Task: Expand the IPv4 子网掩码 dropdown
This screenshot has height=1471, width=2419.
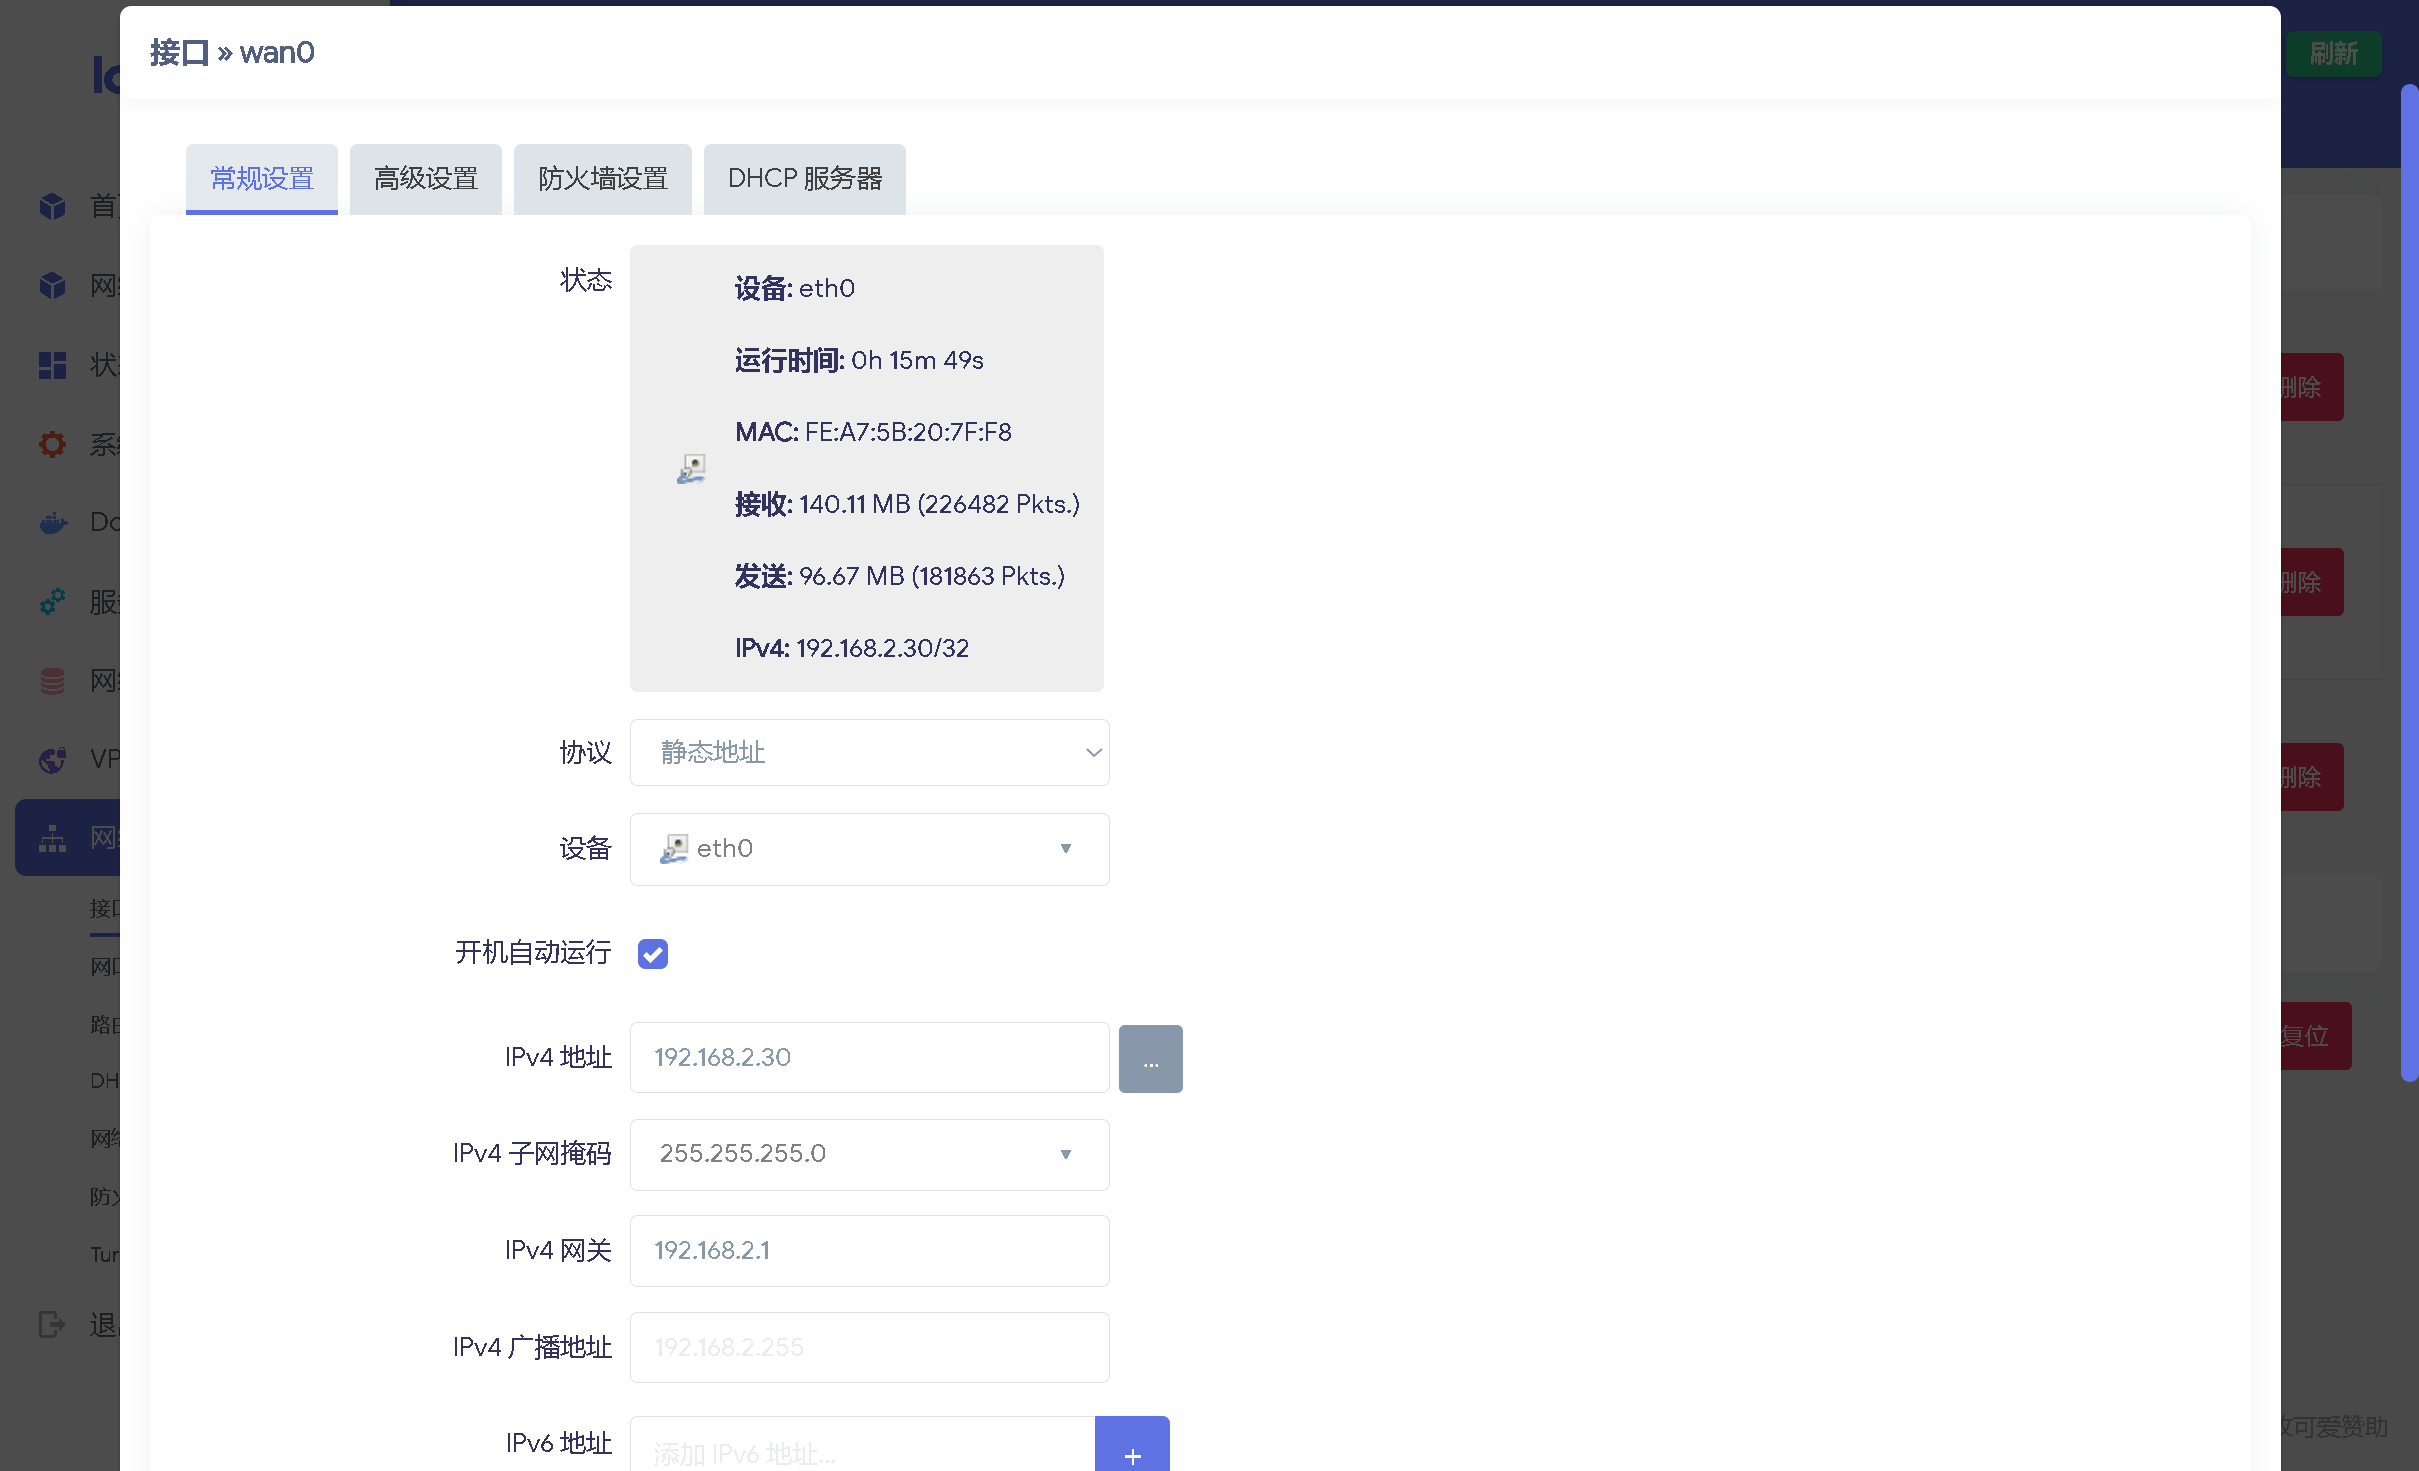Action: 870,1154
